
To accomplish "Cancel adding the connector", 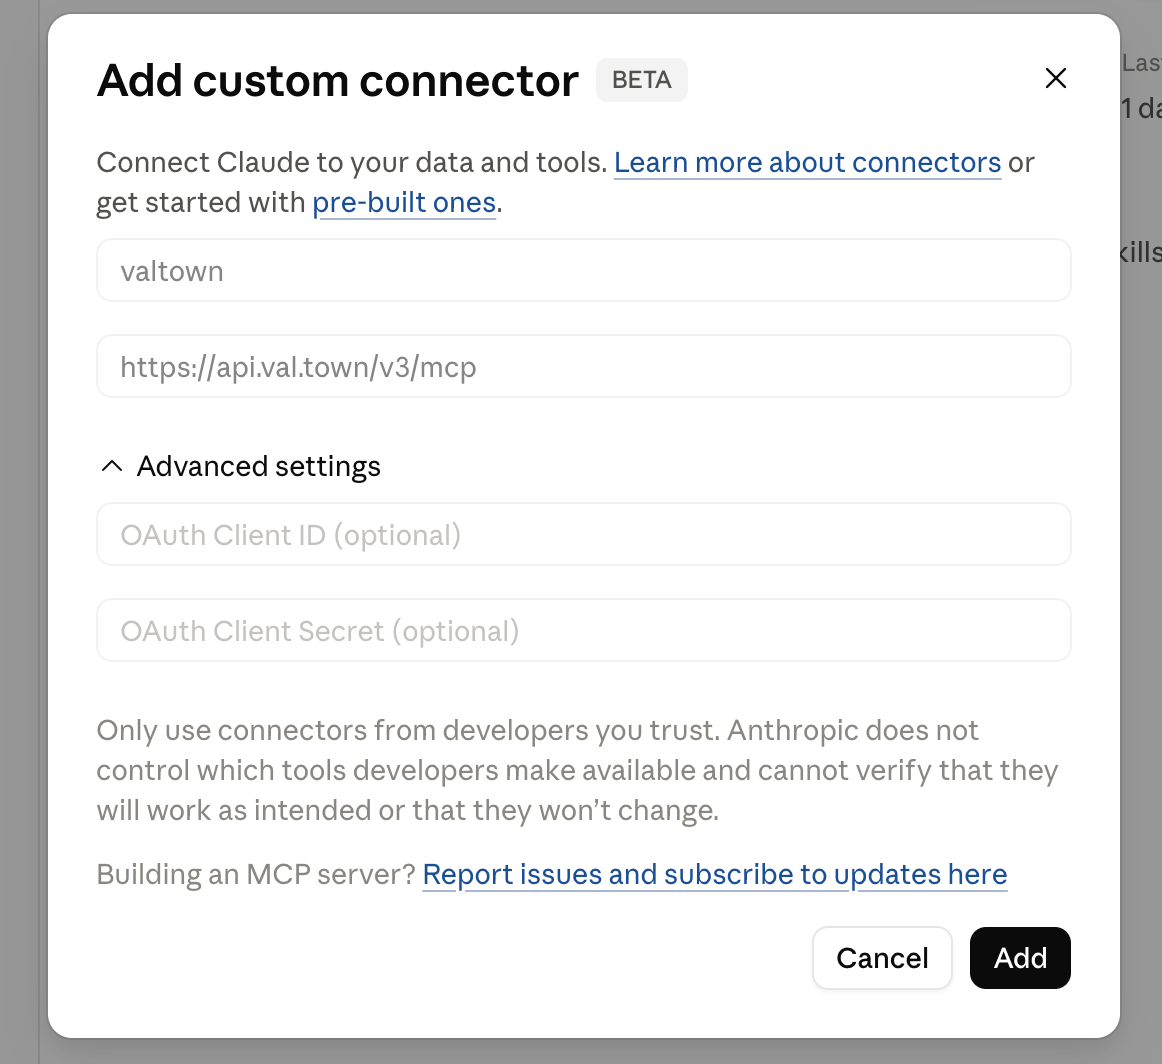I will pyautogui.click(x=882, y=958).
